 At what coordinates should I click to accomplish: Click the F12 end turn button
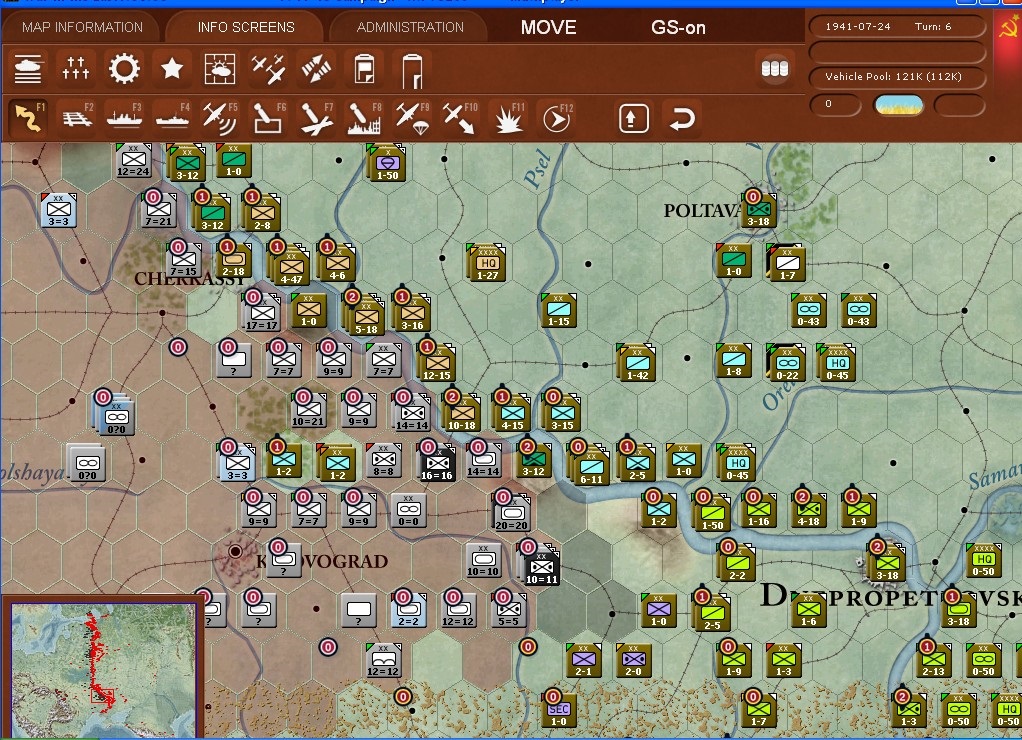coord(557,118)
